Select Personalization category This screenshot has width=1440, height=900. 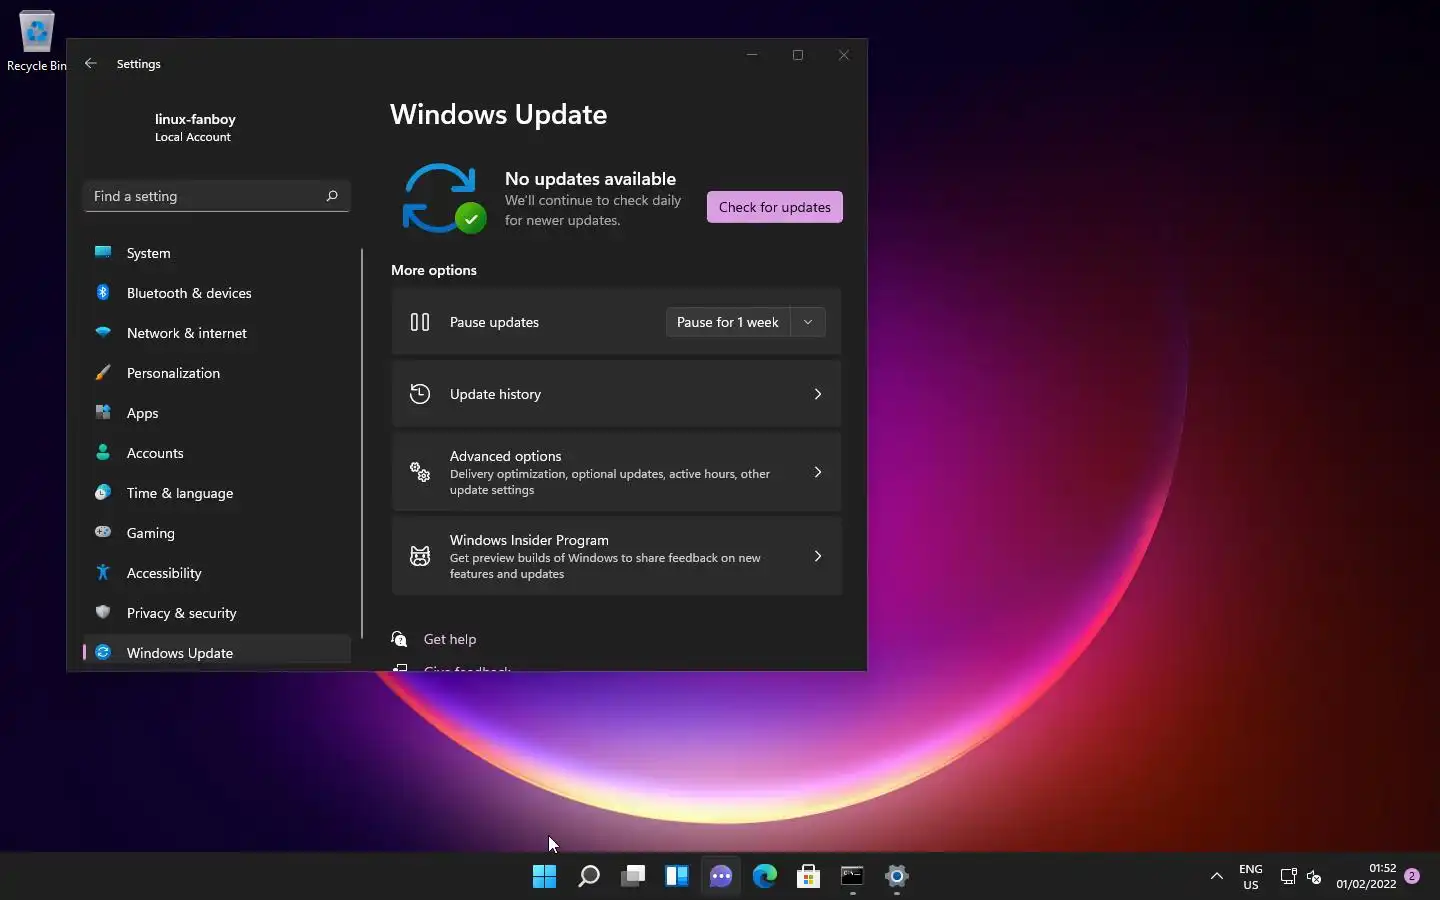point(217,373)
